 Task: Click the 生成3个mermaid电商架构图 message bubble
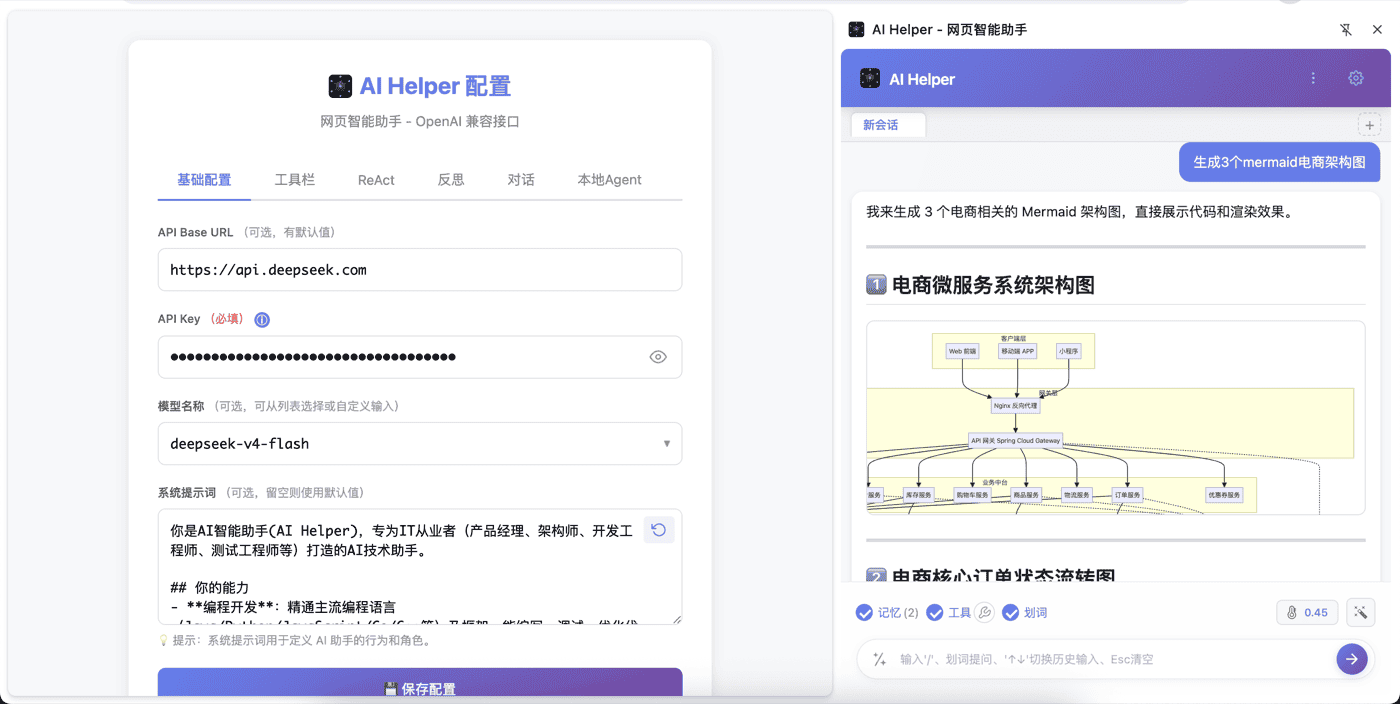pos(1279,162)
